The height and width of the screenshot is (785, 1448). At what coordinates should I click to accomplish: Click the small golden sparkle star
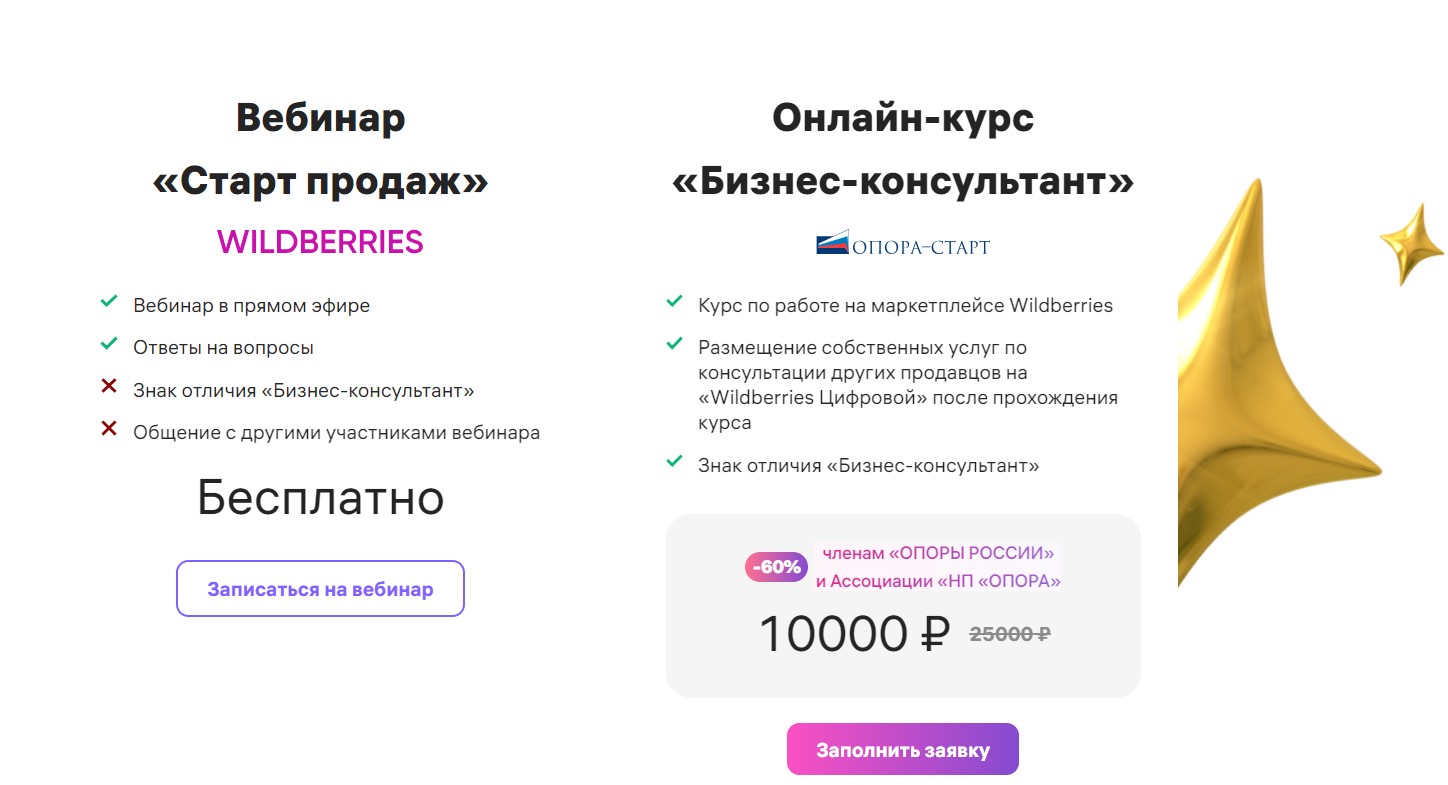[x=1412, y=243]
